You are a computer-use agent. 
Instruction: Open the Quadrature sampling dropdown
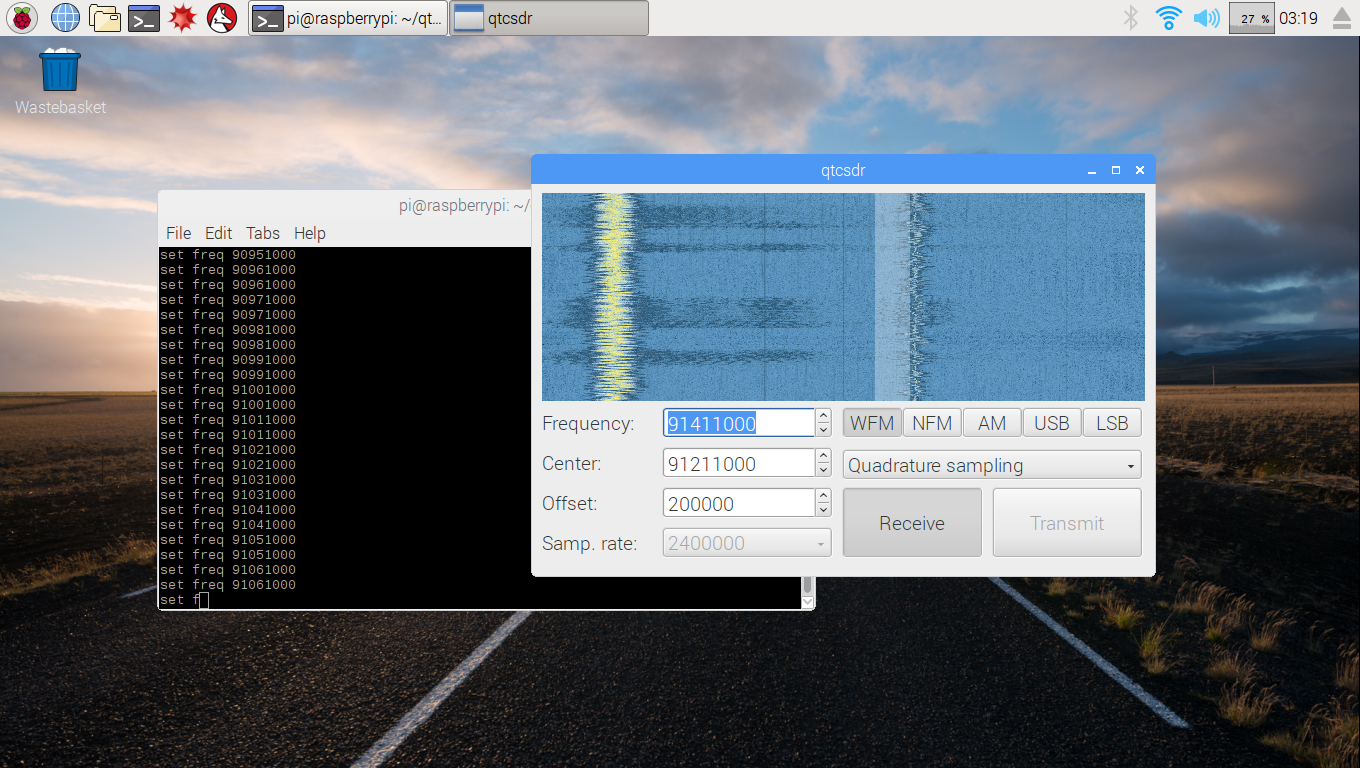click(x=991, y=464)
